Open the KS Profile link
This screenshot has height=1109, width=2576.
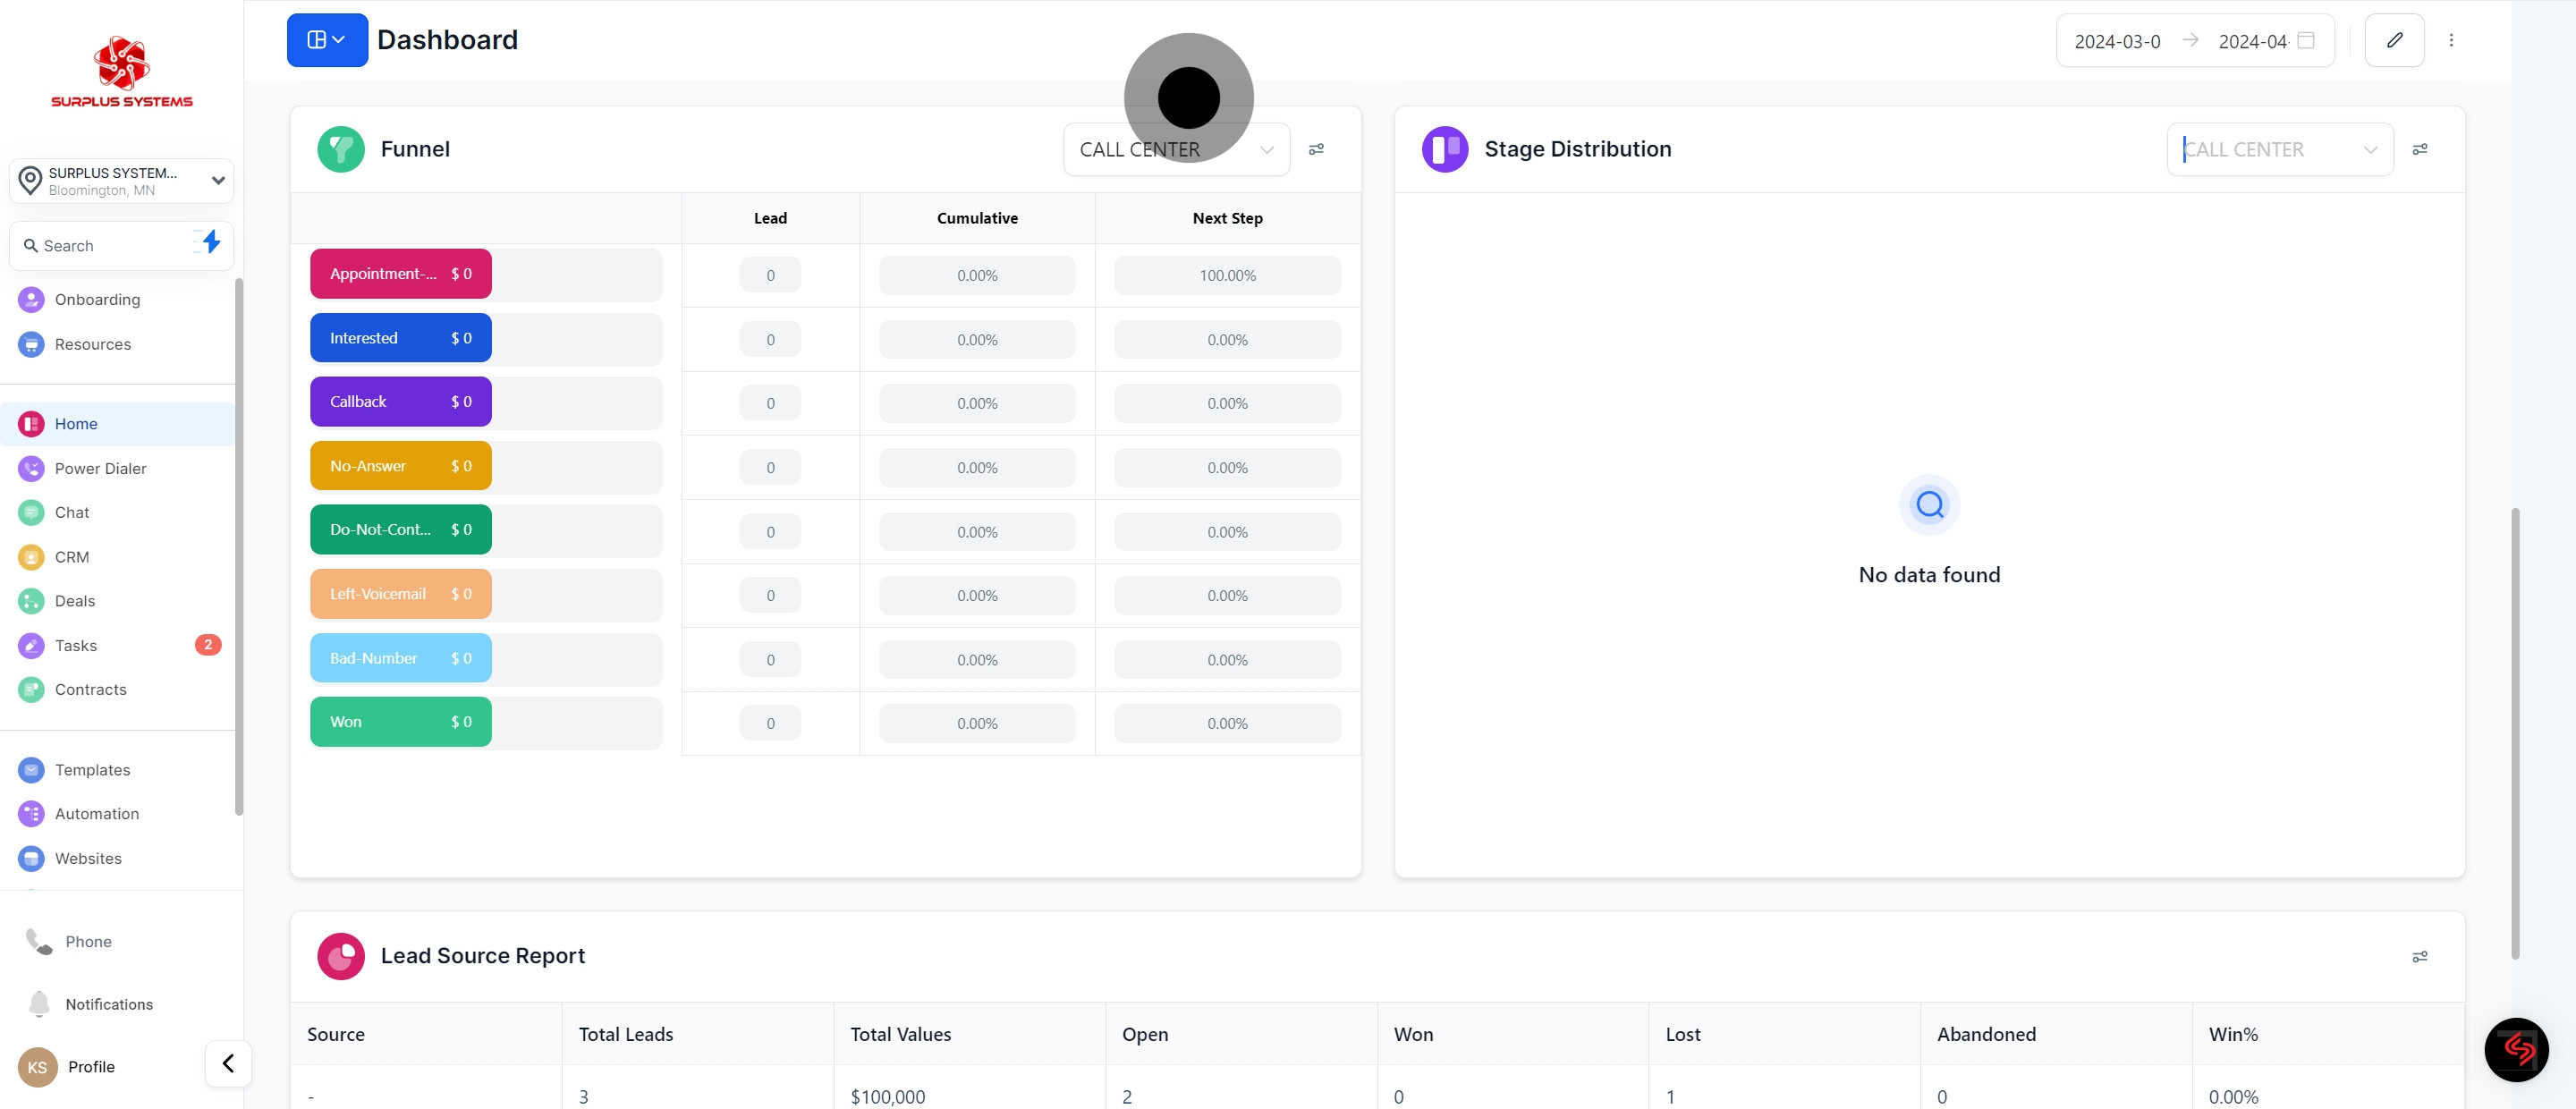click(90, 1067)
